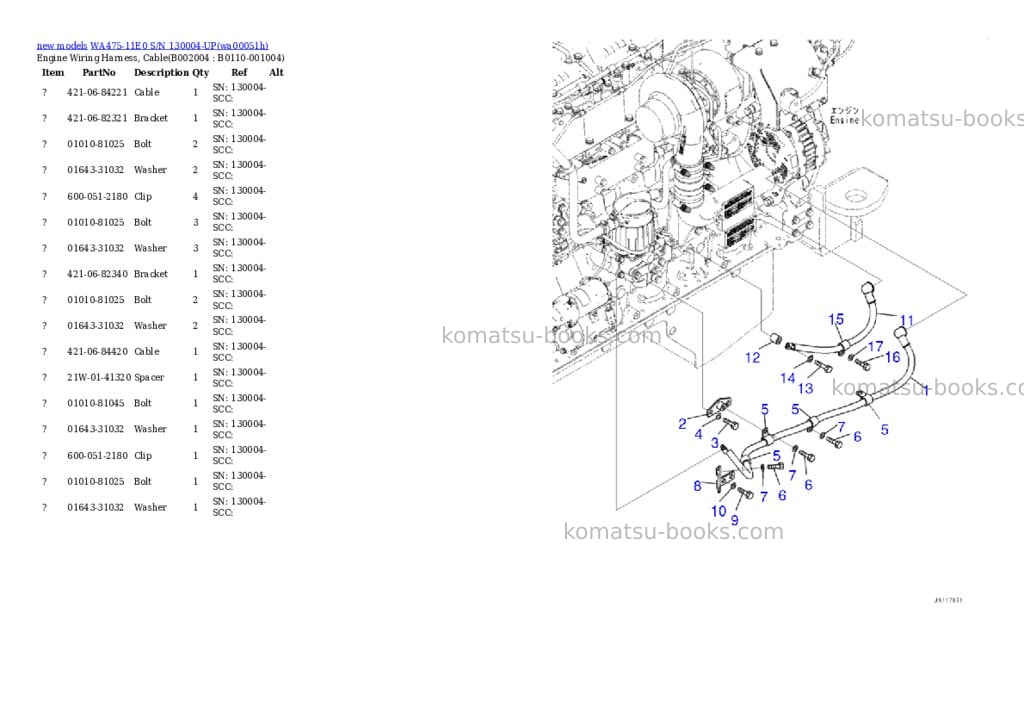Select part number 21W-01-41320

coord(99,378)
